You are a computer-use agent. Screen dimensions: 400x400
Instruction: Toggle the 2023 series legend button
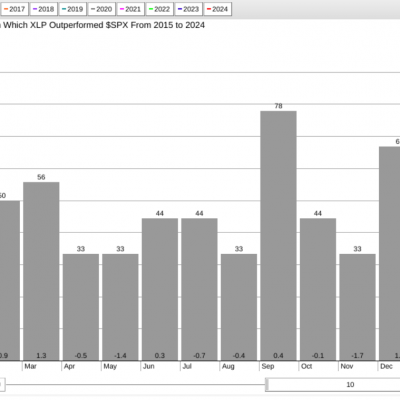pyautogui.click(x=189, y=9)
